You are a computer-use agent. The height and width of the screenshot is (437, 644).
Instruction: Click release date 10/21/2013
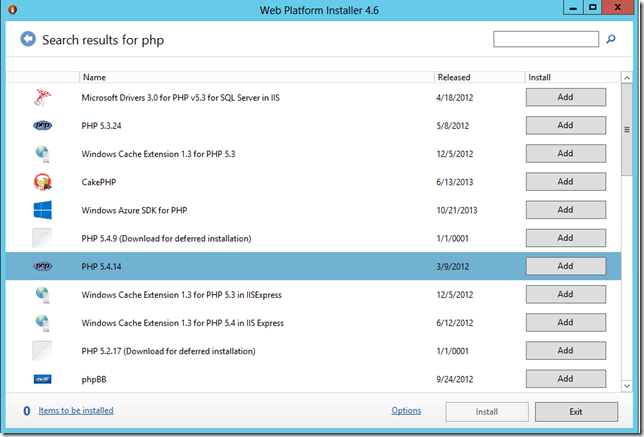[x=457, y=210]
